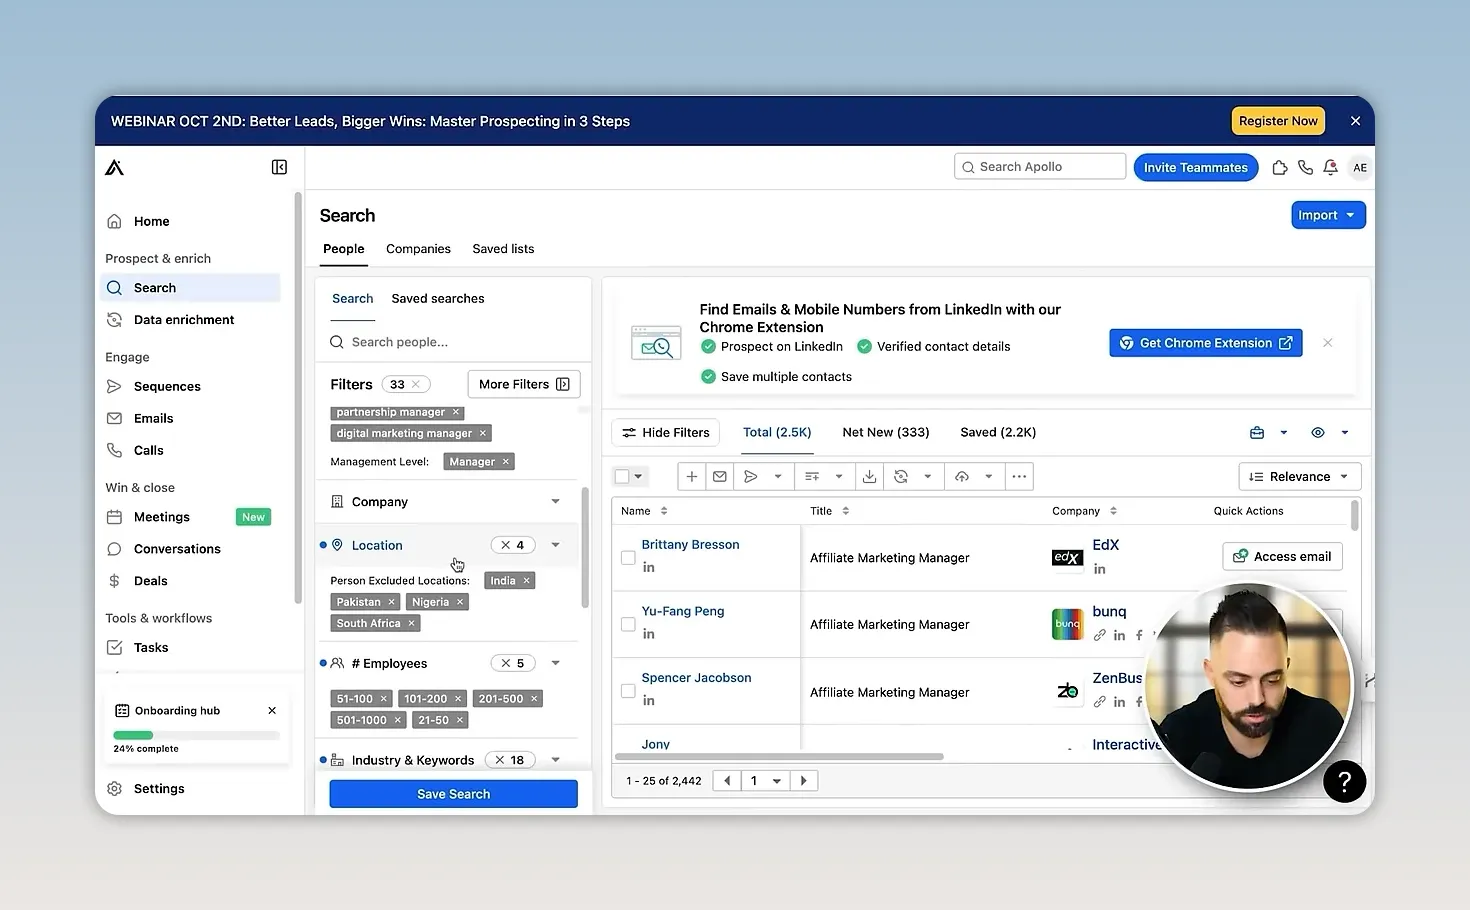This screenshot has width=1470, height=910.
Task: Open More Filters panel
Action: [524, 385]
